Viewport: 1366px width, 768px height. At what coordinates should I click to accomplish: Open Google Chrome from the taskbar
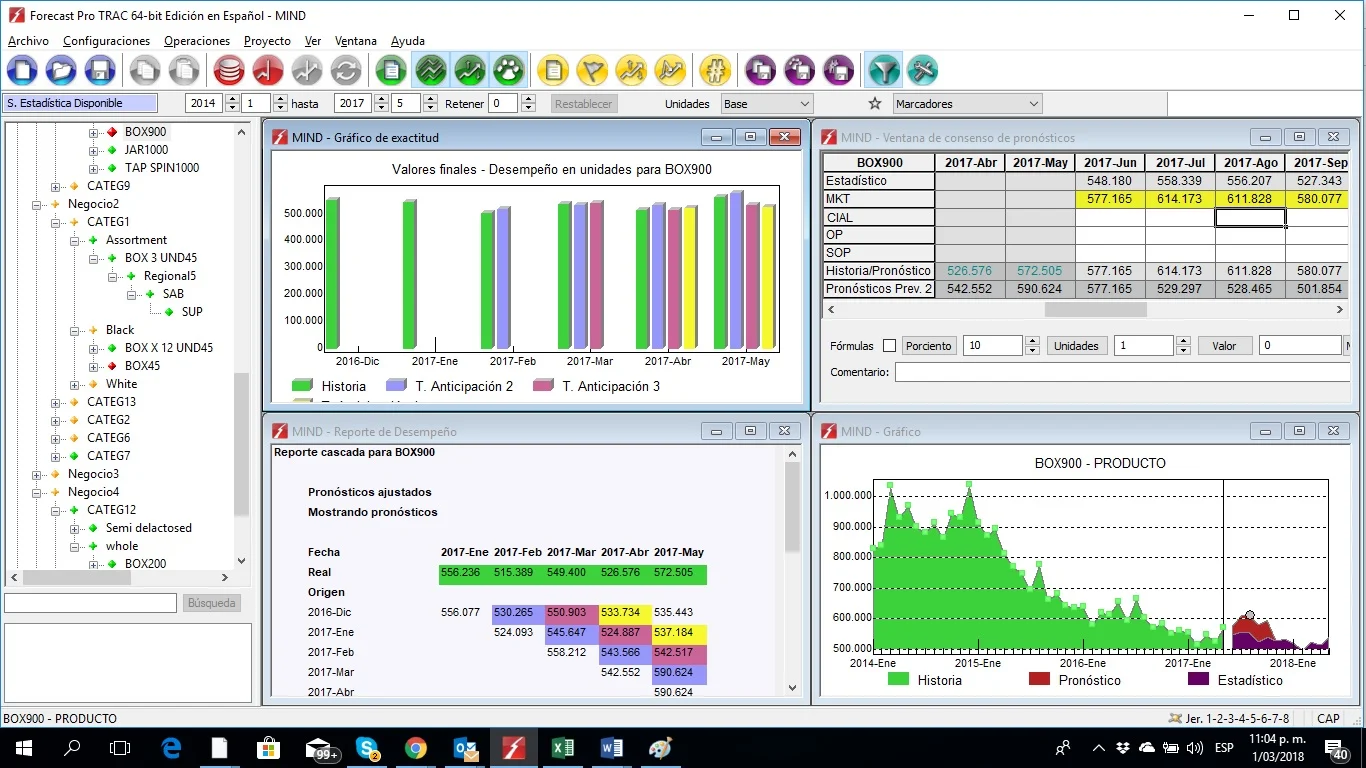(x=416, y=747)
